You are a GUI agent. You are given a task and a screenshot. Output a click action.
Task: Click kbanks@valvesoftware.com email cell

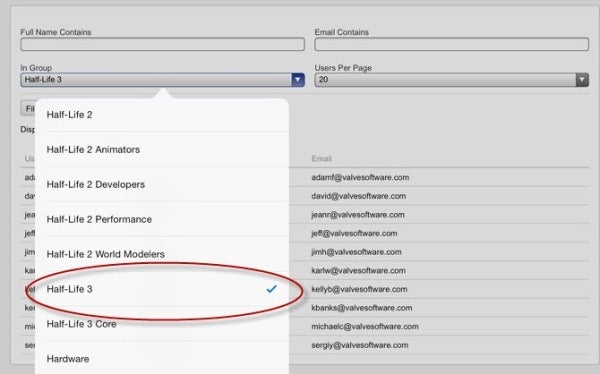362,308
